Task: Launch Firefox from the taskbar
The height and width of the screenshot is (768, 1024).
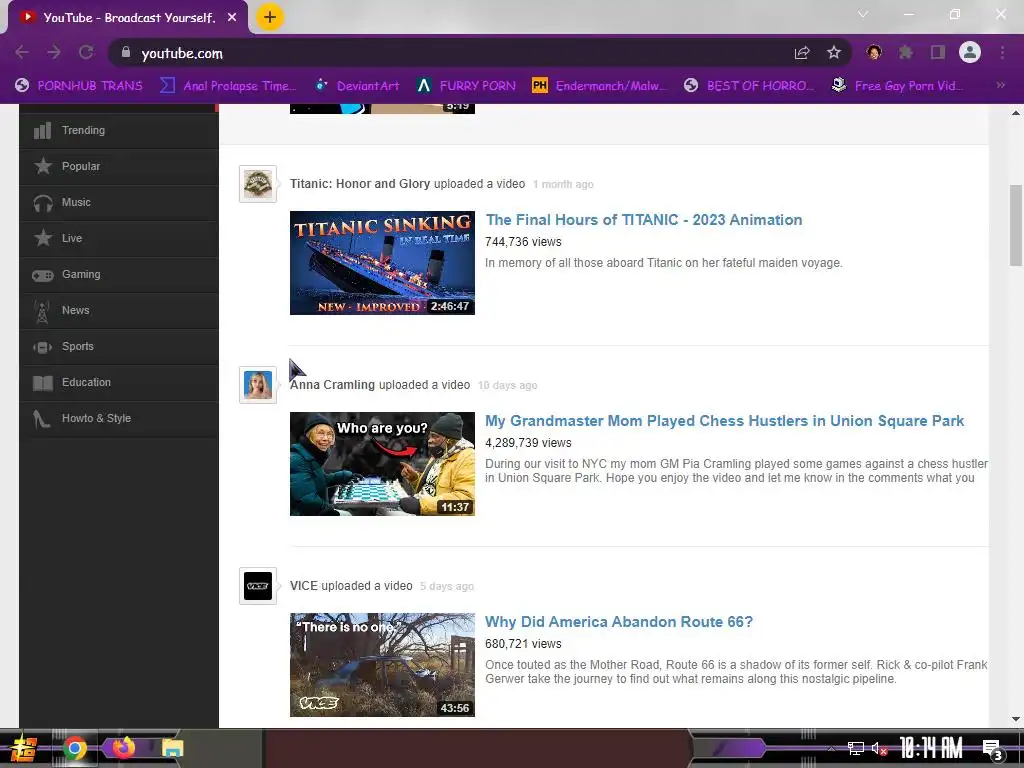Action: pos(123,747)
